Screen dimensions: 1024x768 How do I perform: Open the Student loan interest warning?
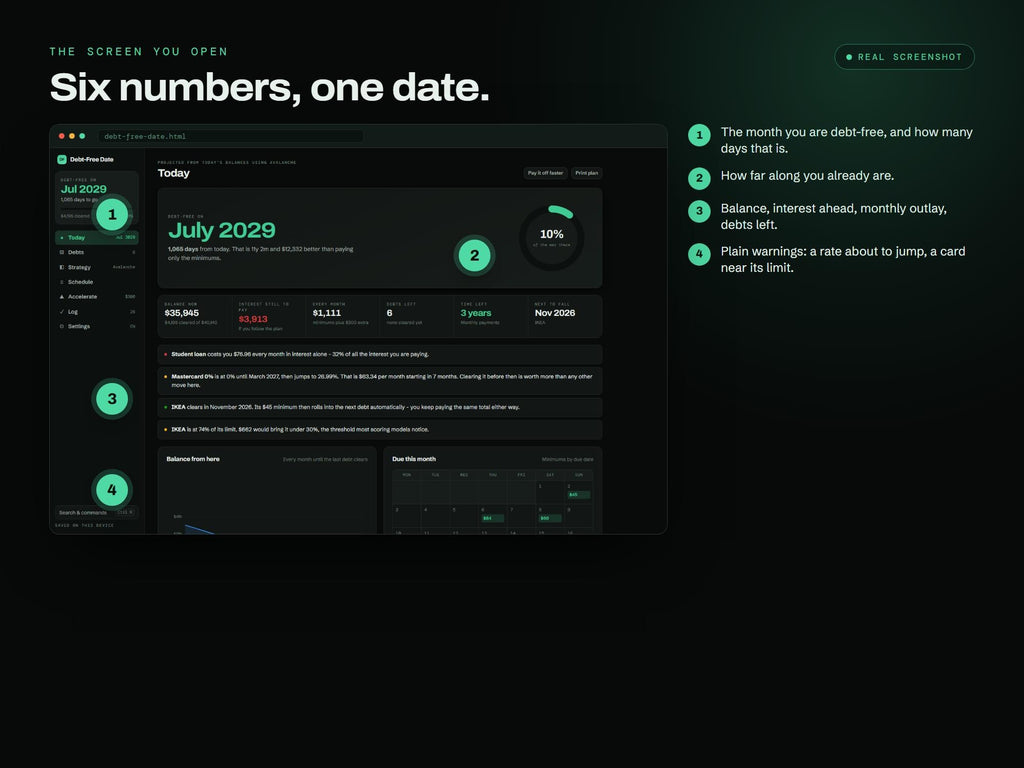379,355
